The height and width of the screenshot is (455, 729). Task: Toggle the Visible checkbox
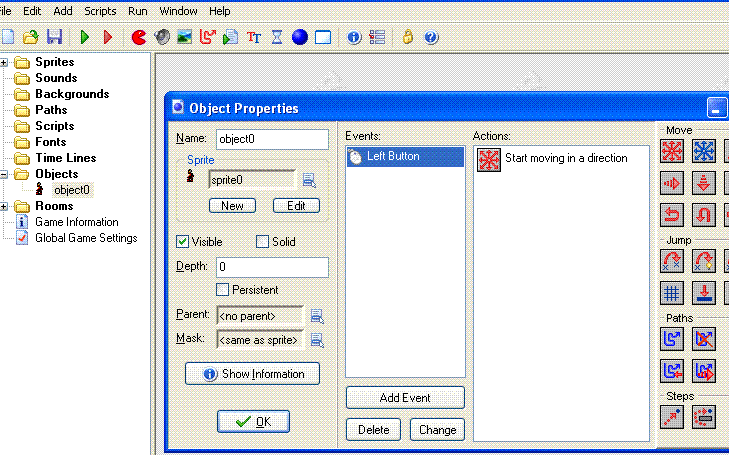182,242
